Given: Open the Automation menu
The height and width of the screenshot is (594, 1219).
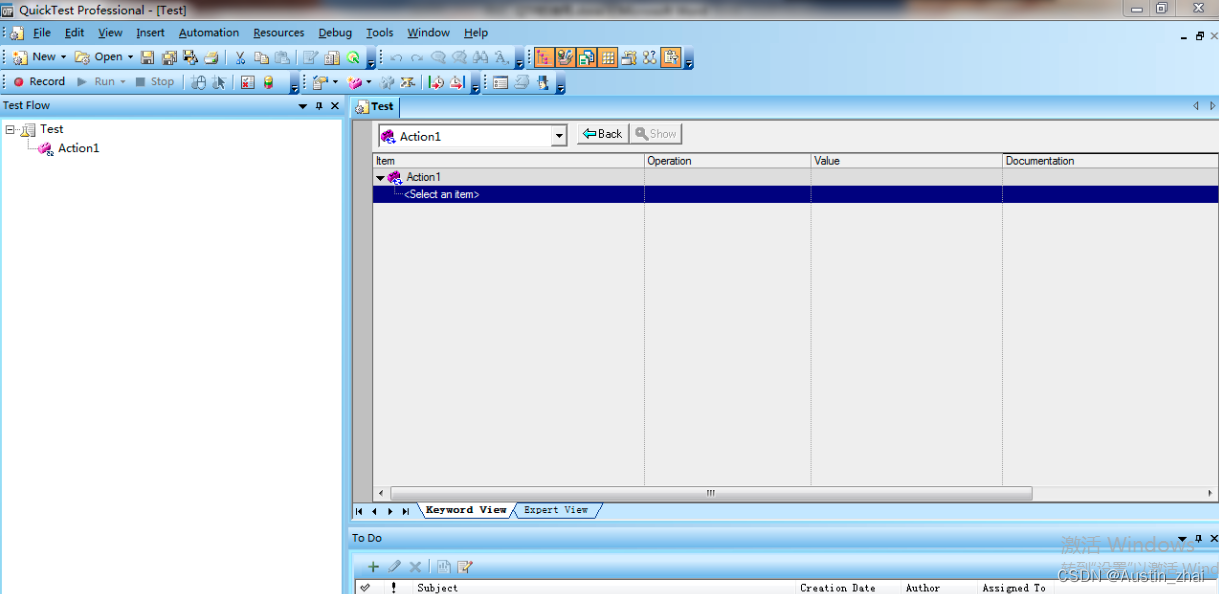Looking at the screenshot, I should pos(209,33).
